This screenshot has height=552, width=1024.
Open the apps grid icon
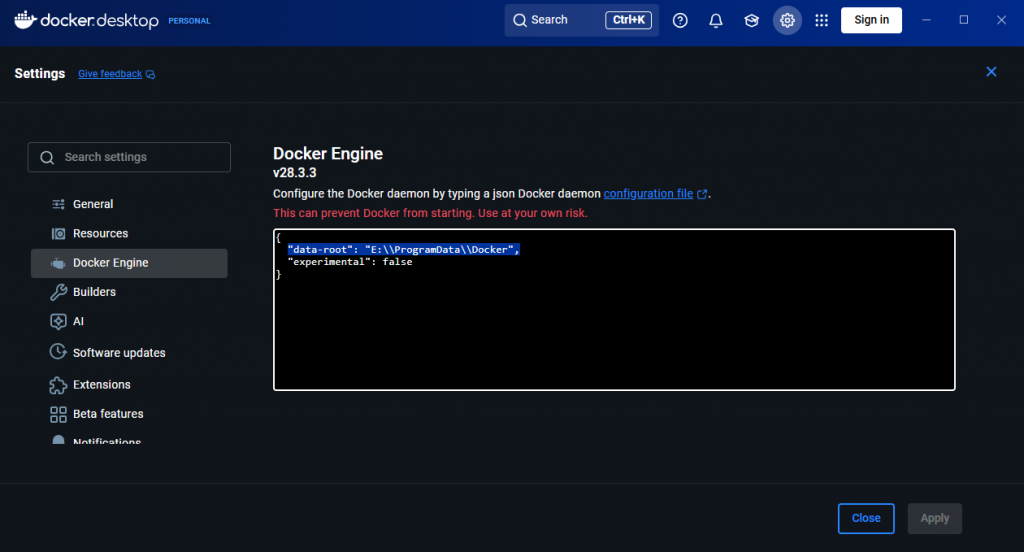pyautogui.click(x=822, y=20)
